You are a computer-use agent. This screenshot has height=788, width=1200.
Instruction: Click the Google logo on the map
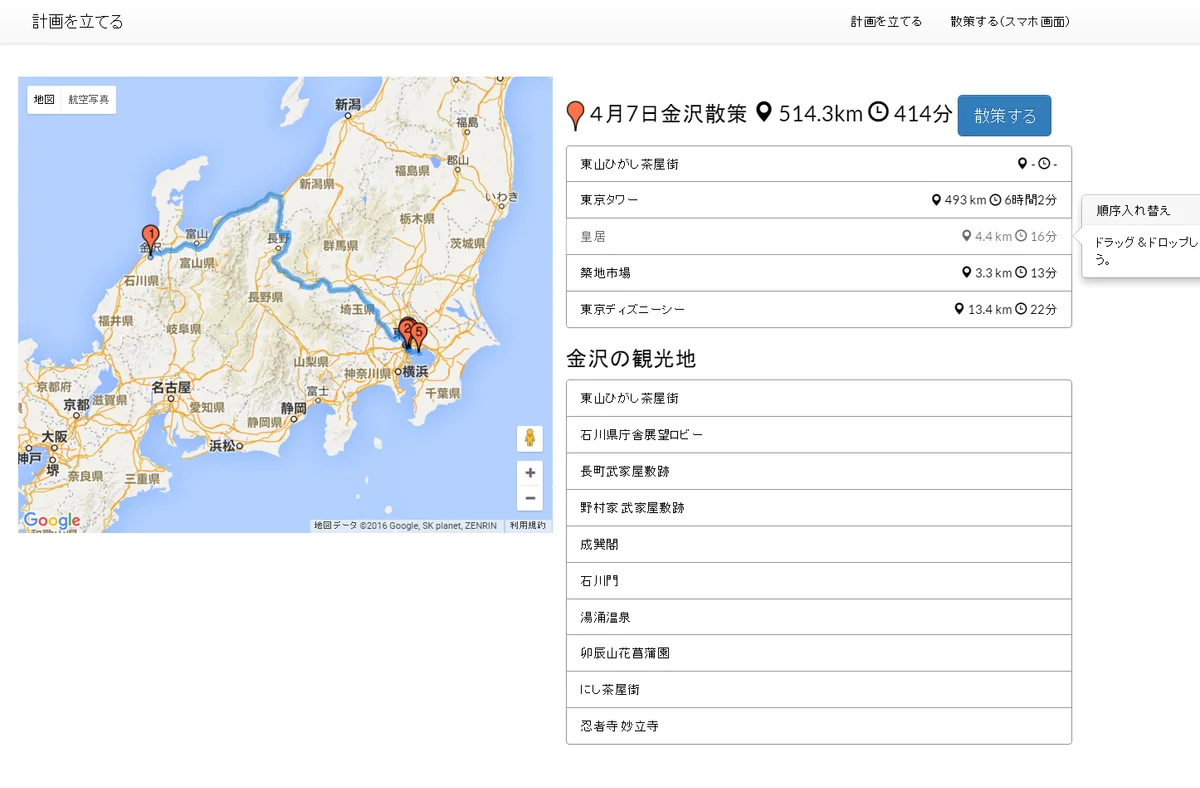52,521
